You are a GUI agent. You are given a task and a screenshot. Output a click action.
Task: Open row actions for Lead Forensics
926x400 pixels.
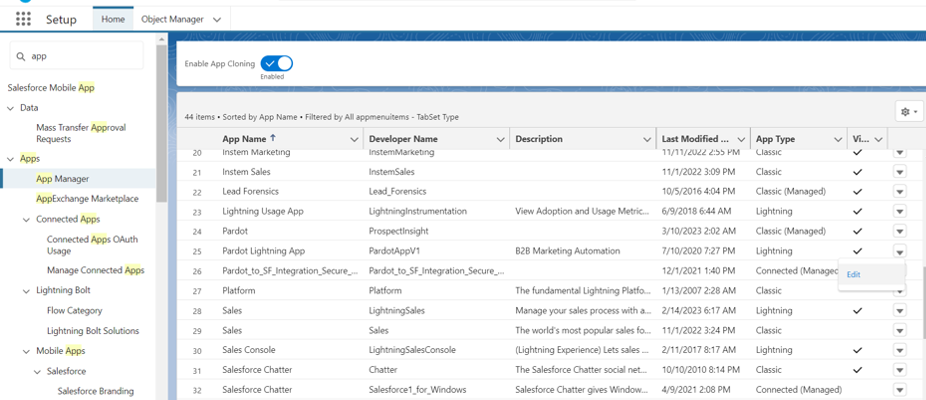point(899,191)
